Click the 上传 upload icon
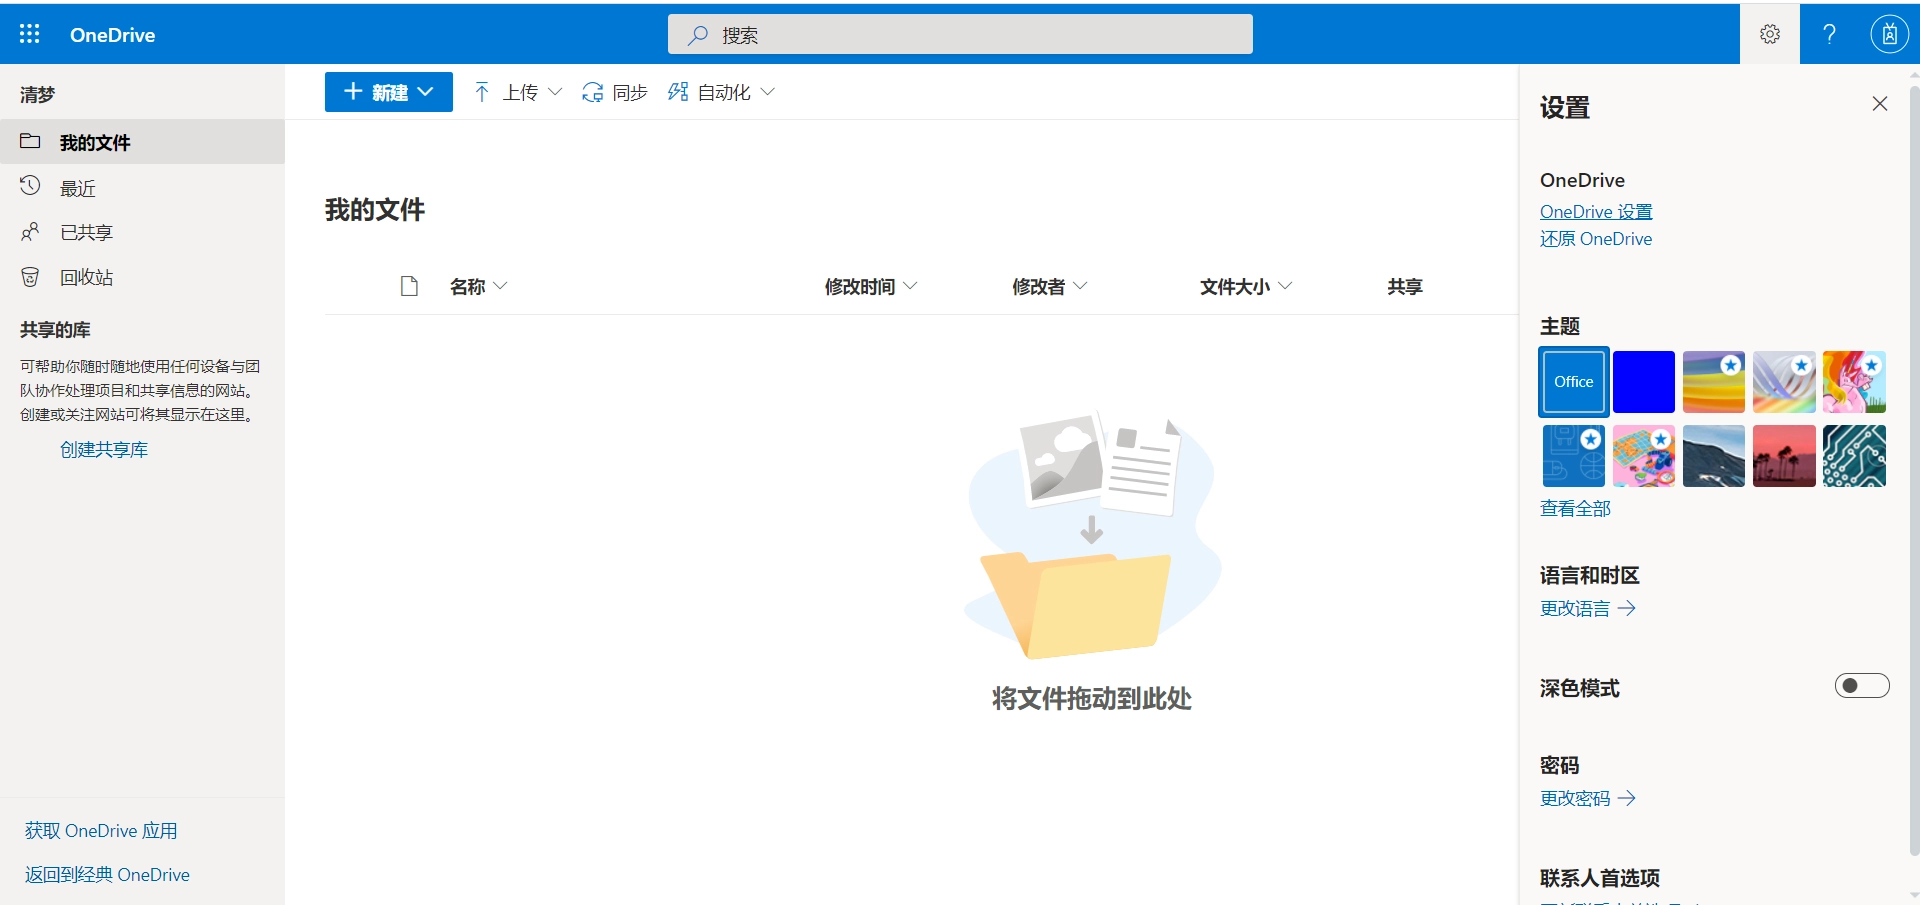The height and width of the screenshot is (905, 1920). click(483, 91)
